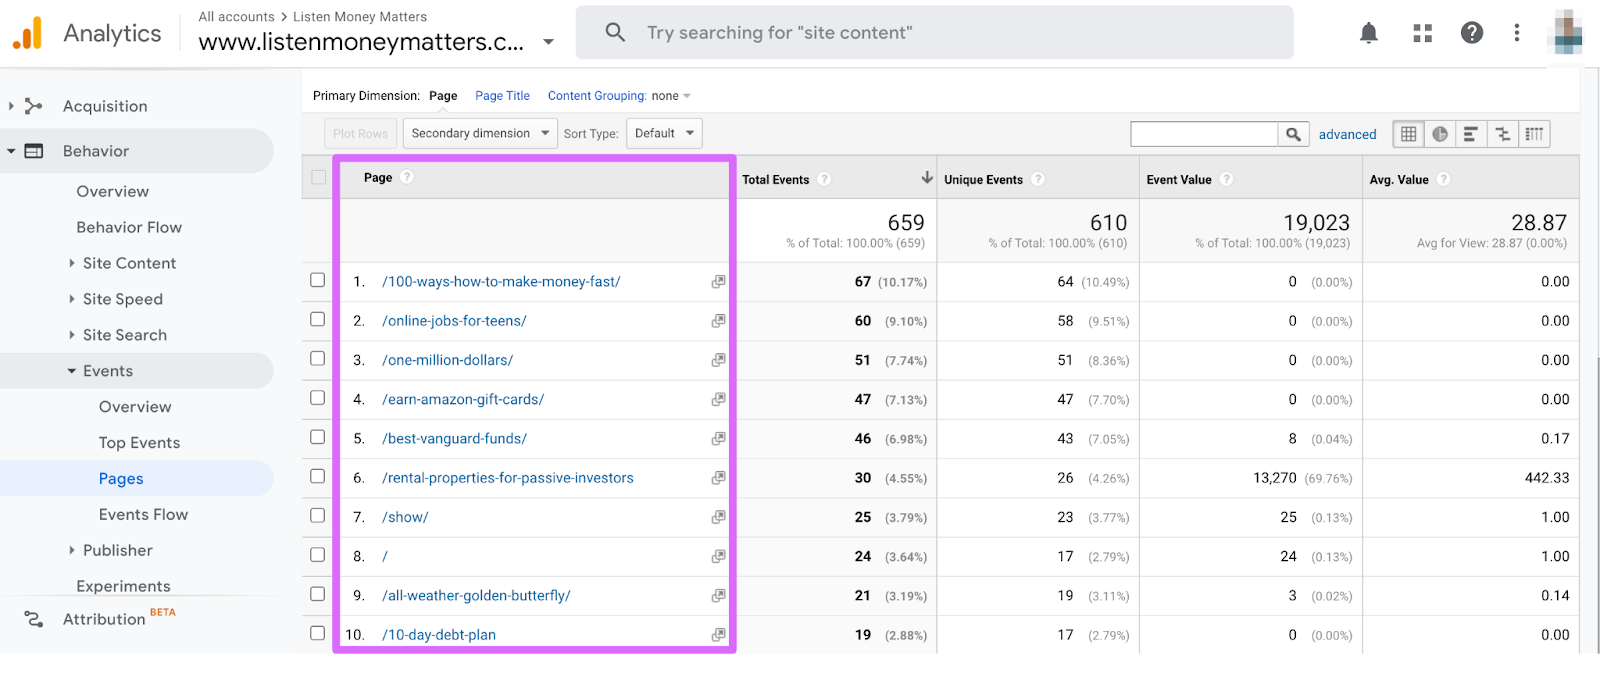
Task: Switch to Performance bar view
Action: pyautogui.click(x=1470, y=134)
